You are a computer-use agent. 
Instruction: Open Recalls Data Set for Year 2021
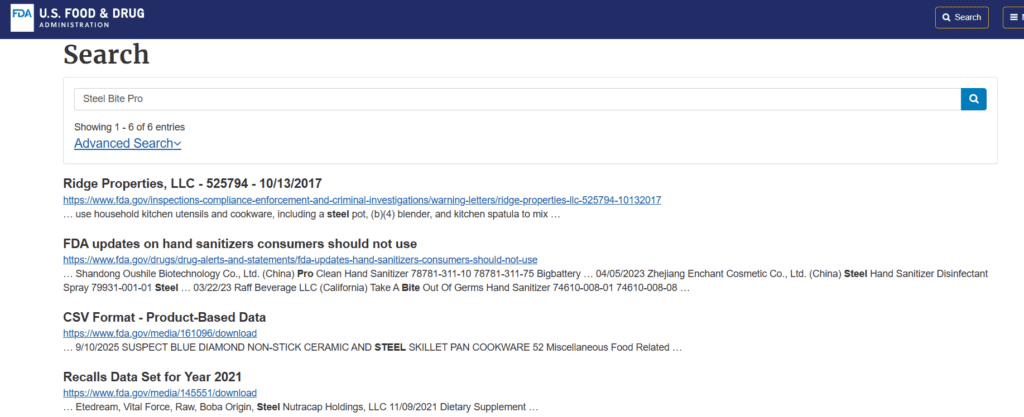coord(153,377)
